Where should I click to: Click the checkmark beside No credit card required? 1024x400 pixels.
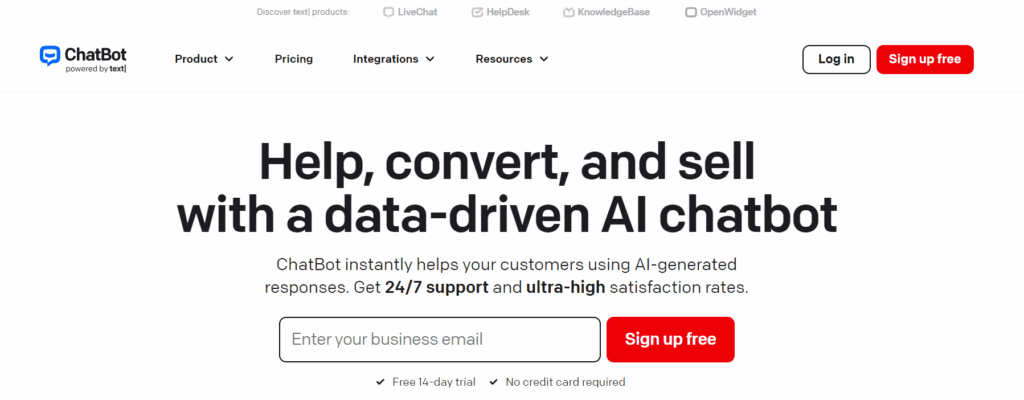tap(494, 382)
